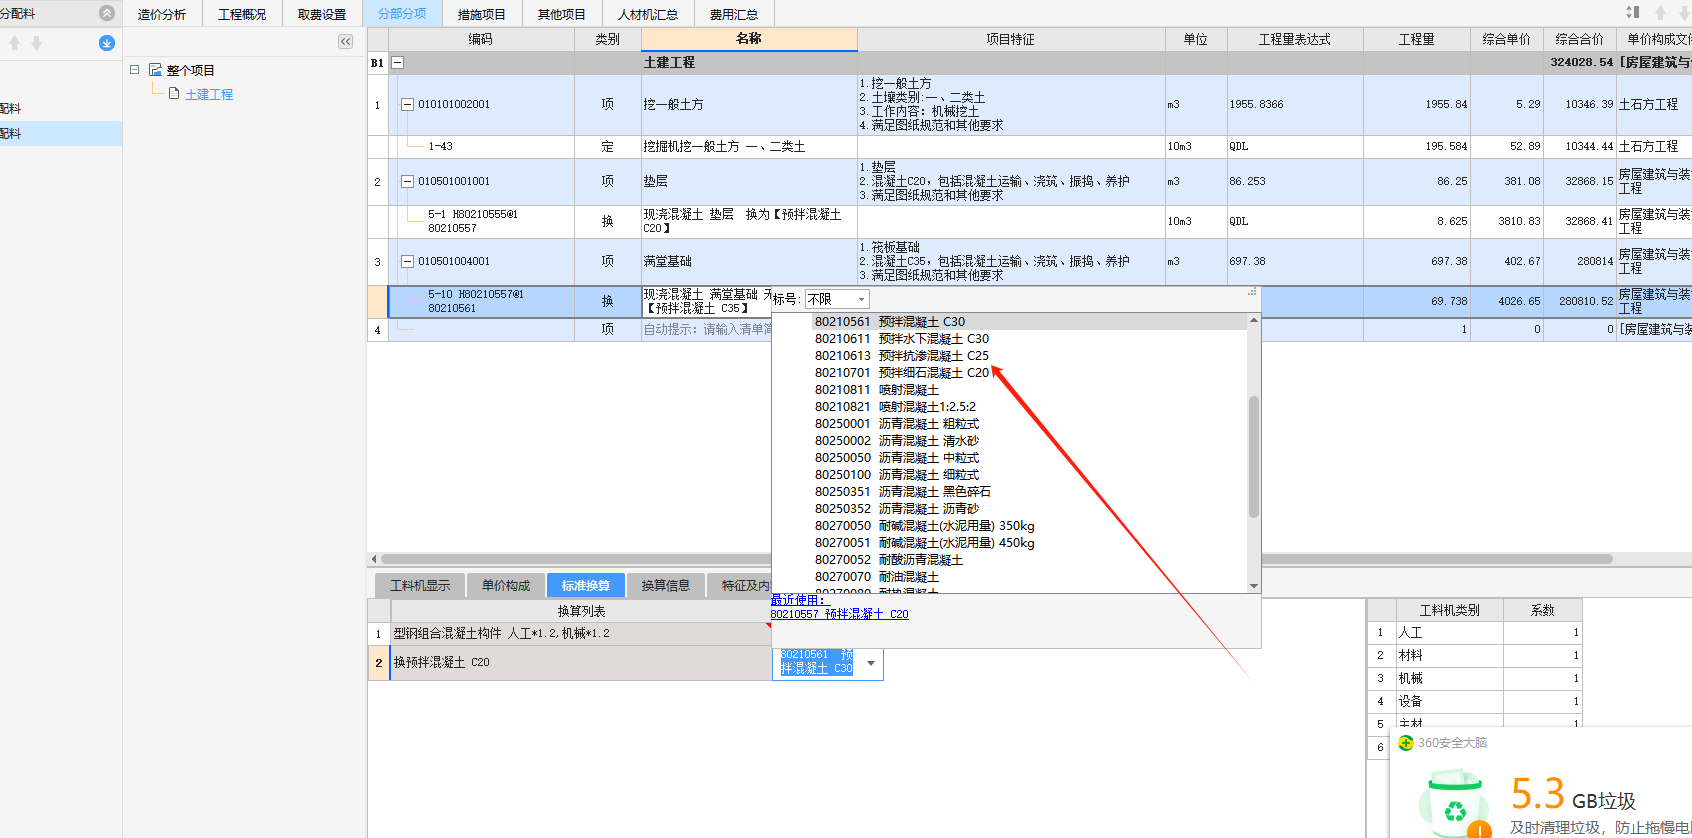Click the gray move-up arrow in left panel
1692x838 pixels.
14,43
